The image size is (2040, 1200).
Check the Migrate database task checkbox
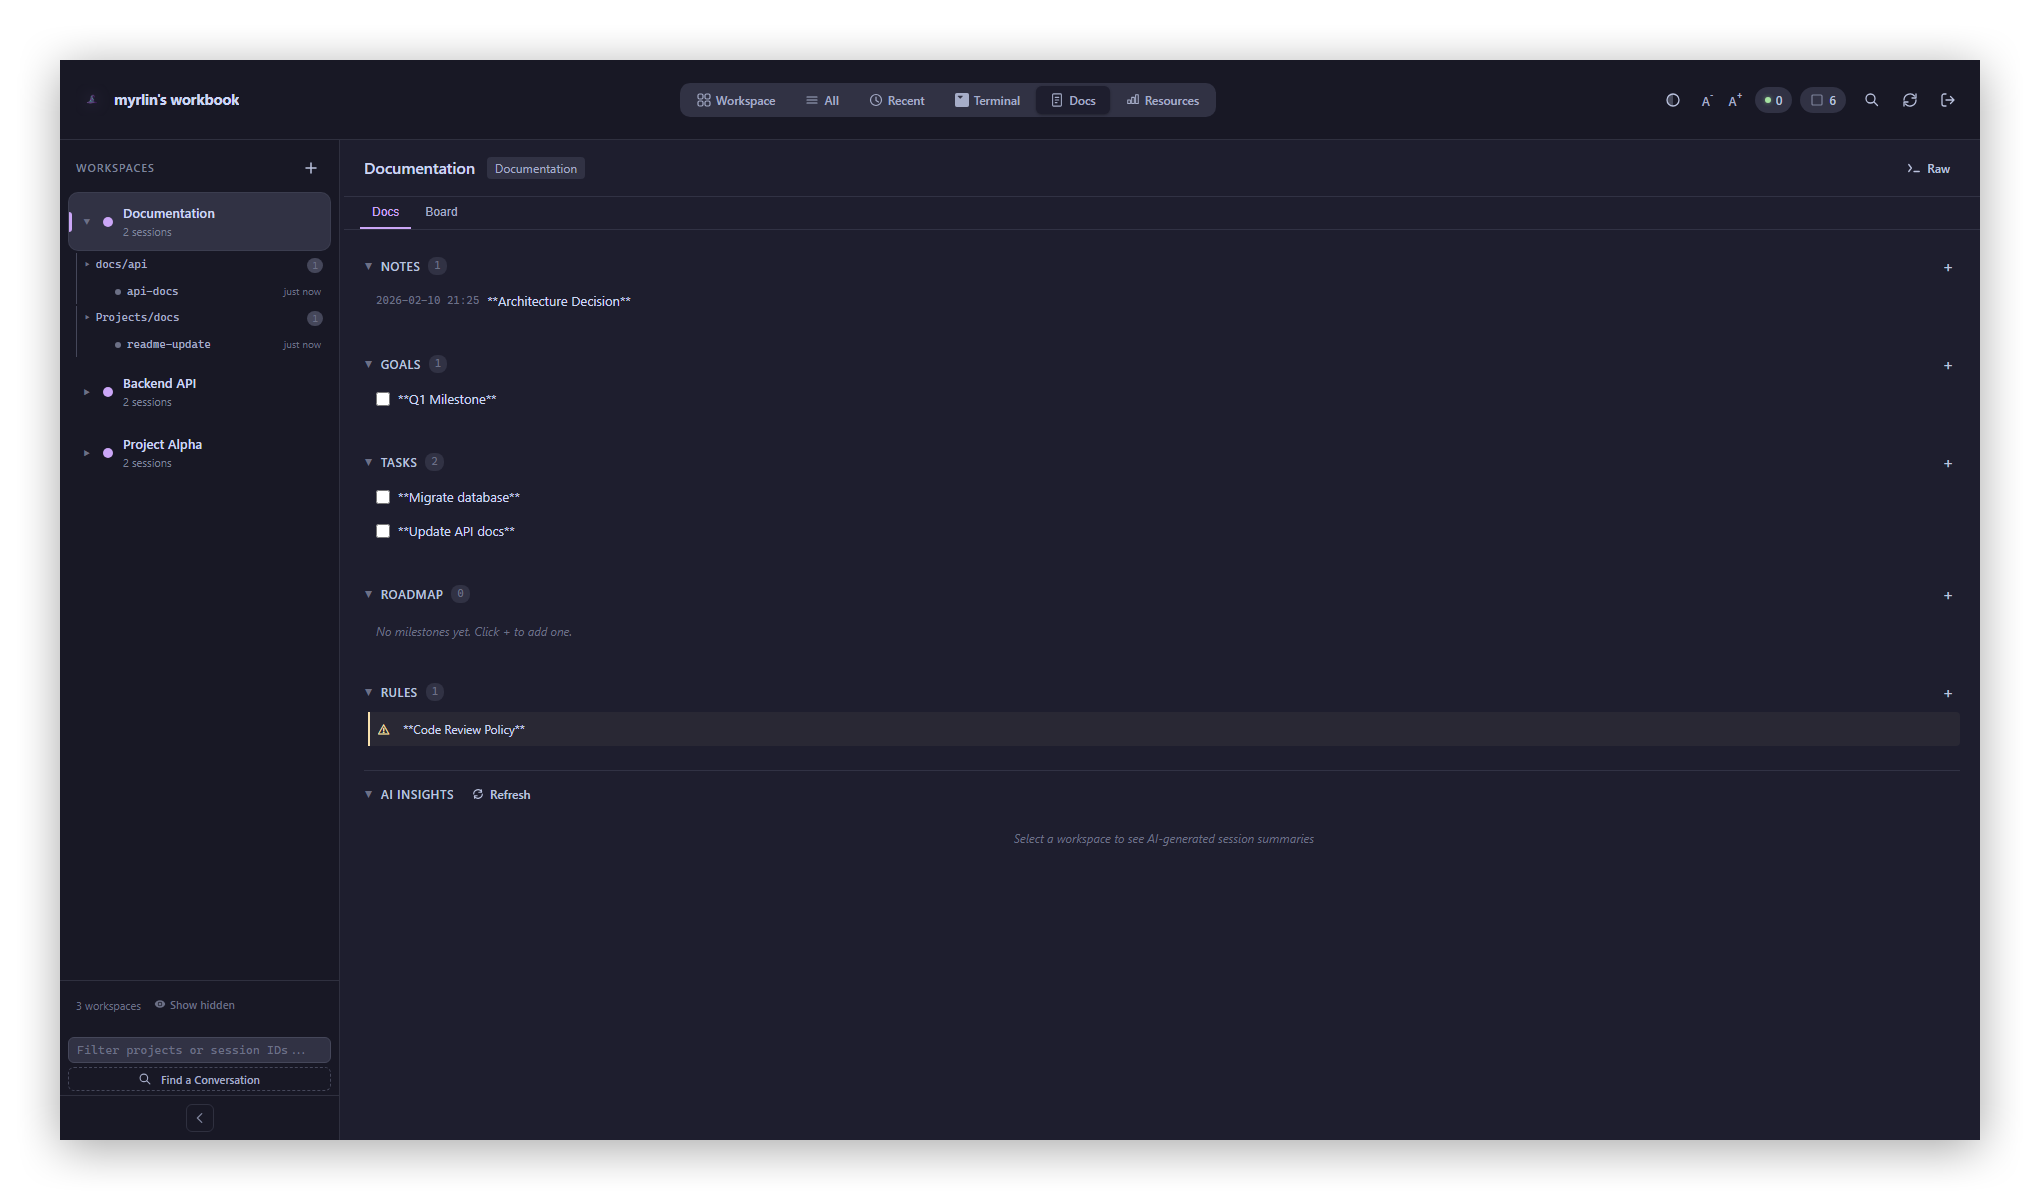[383, 497]
